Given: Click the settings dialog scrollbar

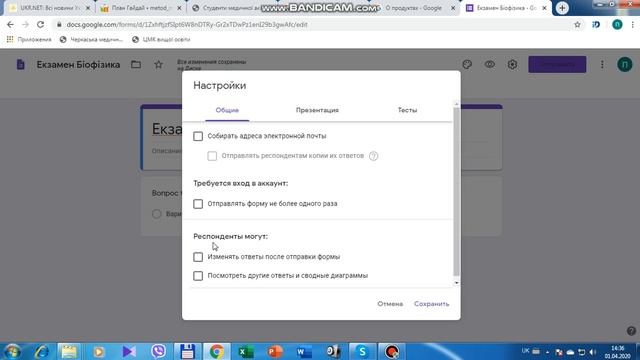Looking at the screenshot, I should click(456, 192).
